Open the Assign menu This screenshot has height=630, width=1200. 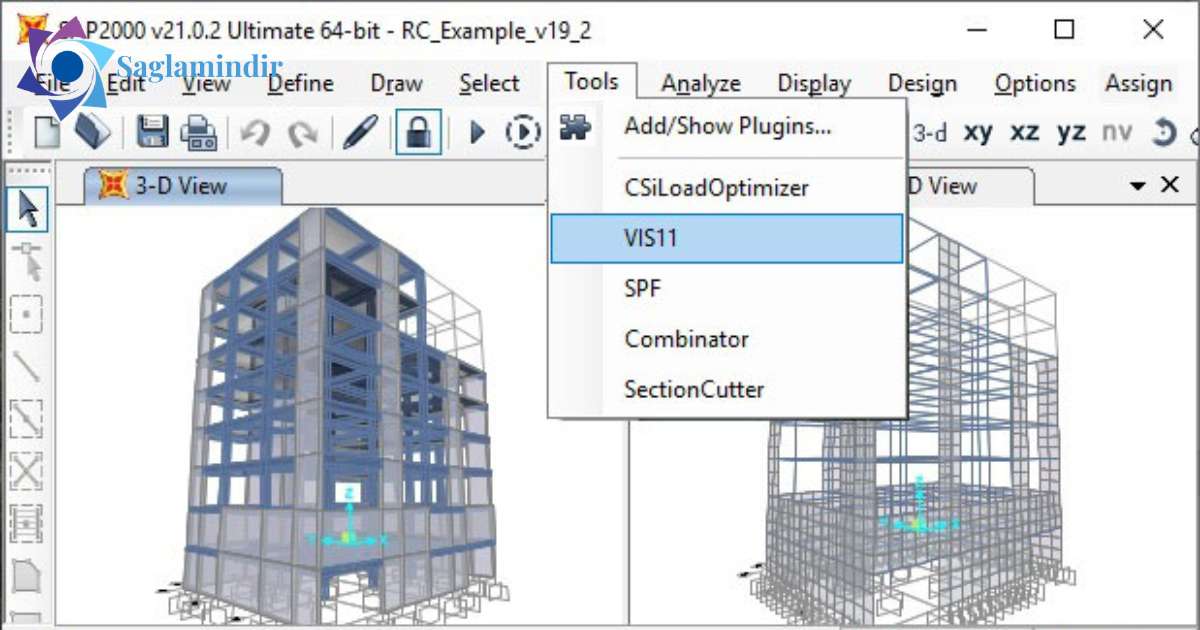(1138, 84)
